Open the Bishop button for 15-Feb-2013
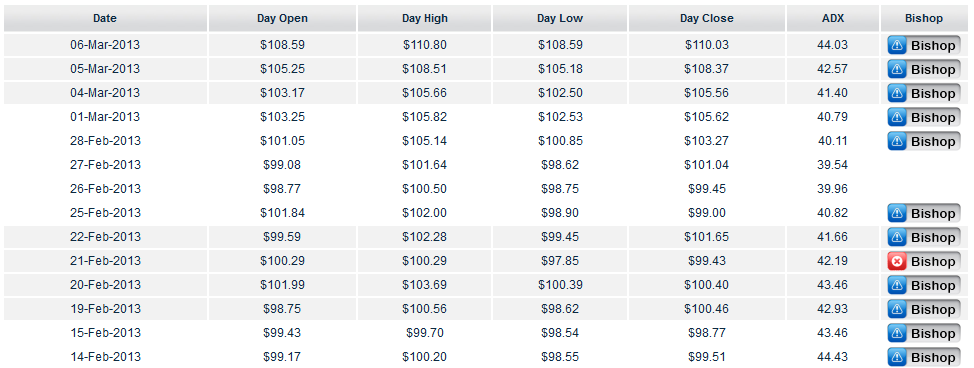This screenshot has width=974, height=368. pos(924,334)
